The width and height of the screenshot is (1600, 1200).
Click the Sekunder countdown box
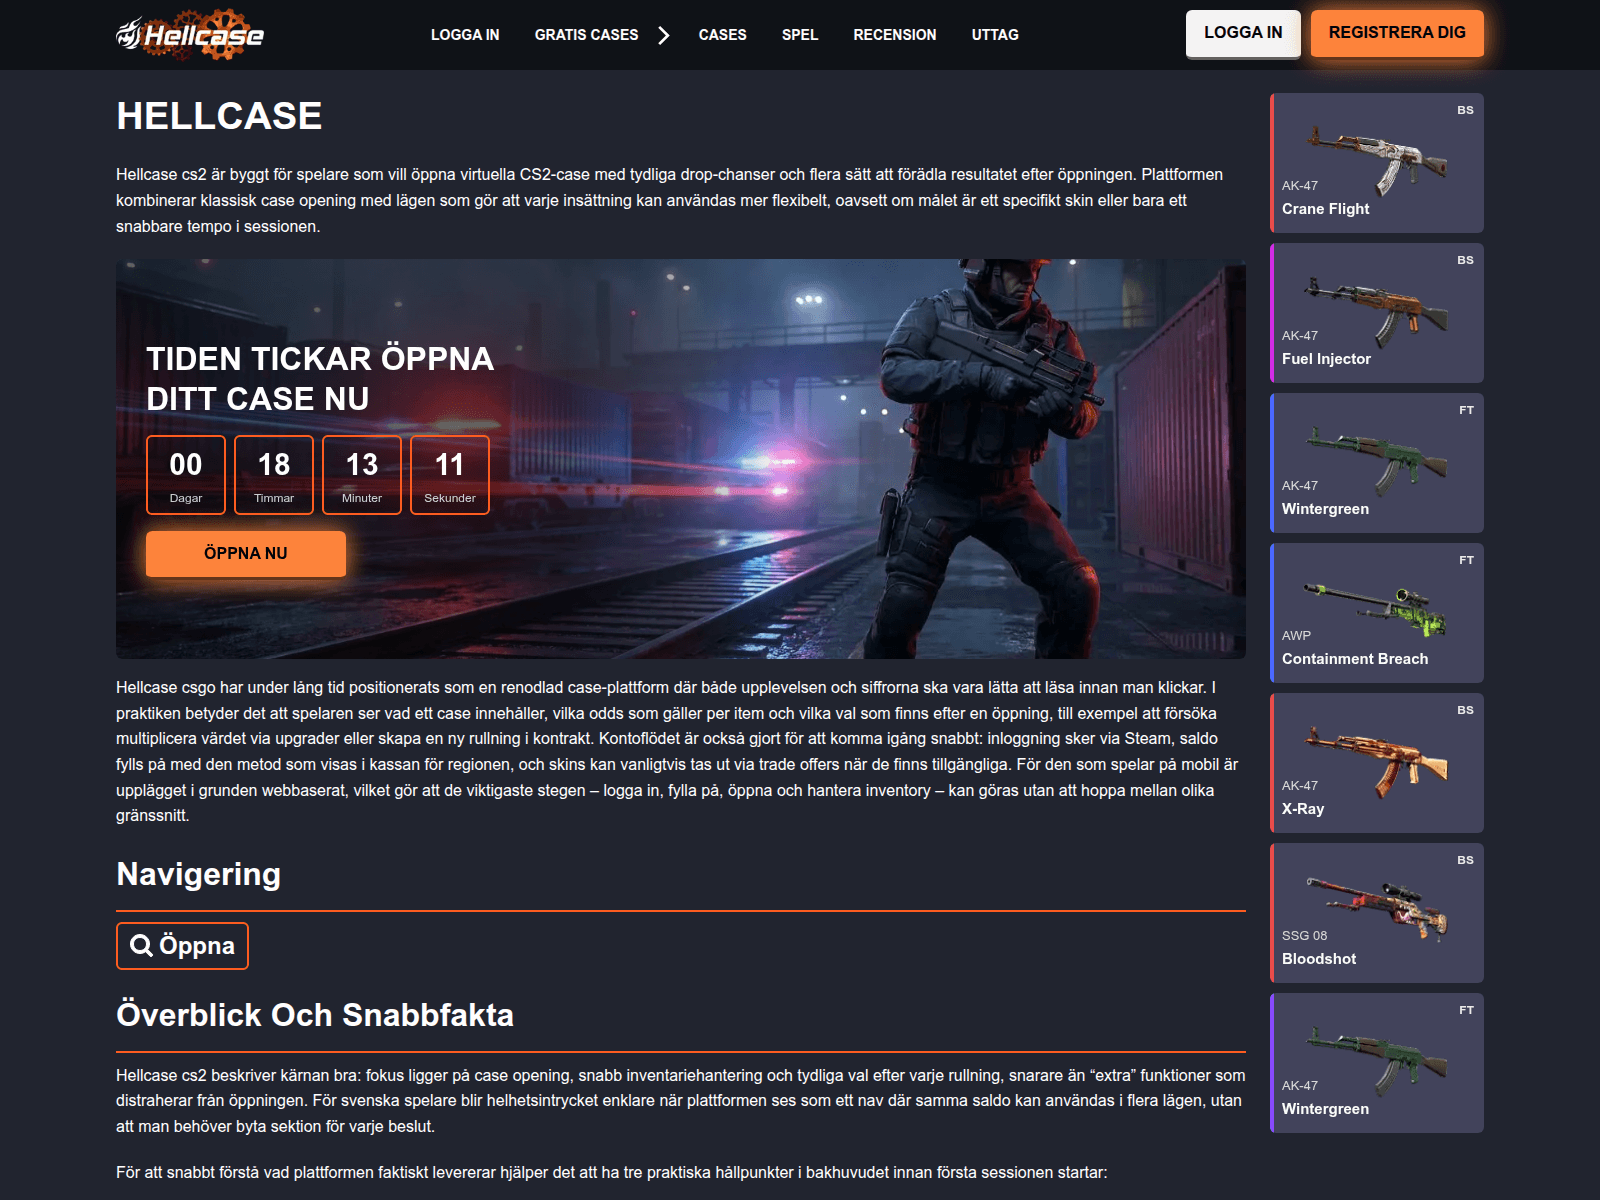(x=450, y=475)
